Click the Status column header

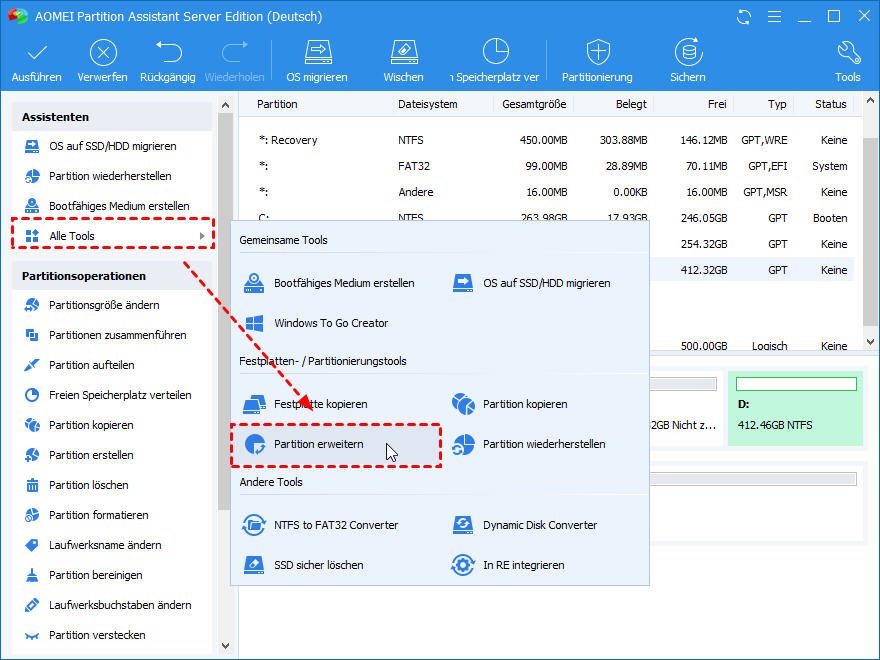(x=831, y=104)
